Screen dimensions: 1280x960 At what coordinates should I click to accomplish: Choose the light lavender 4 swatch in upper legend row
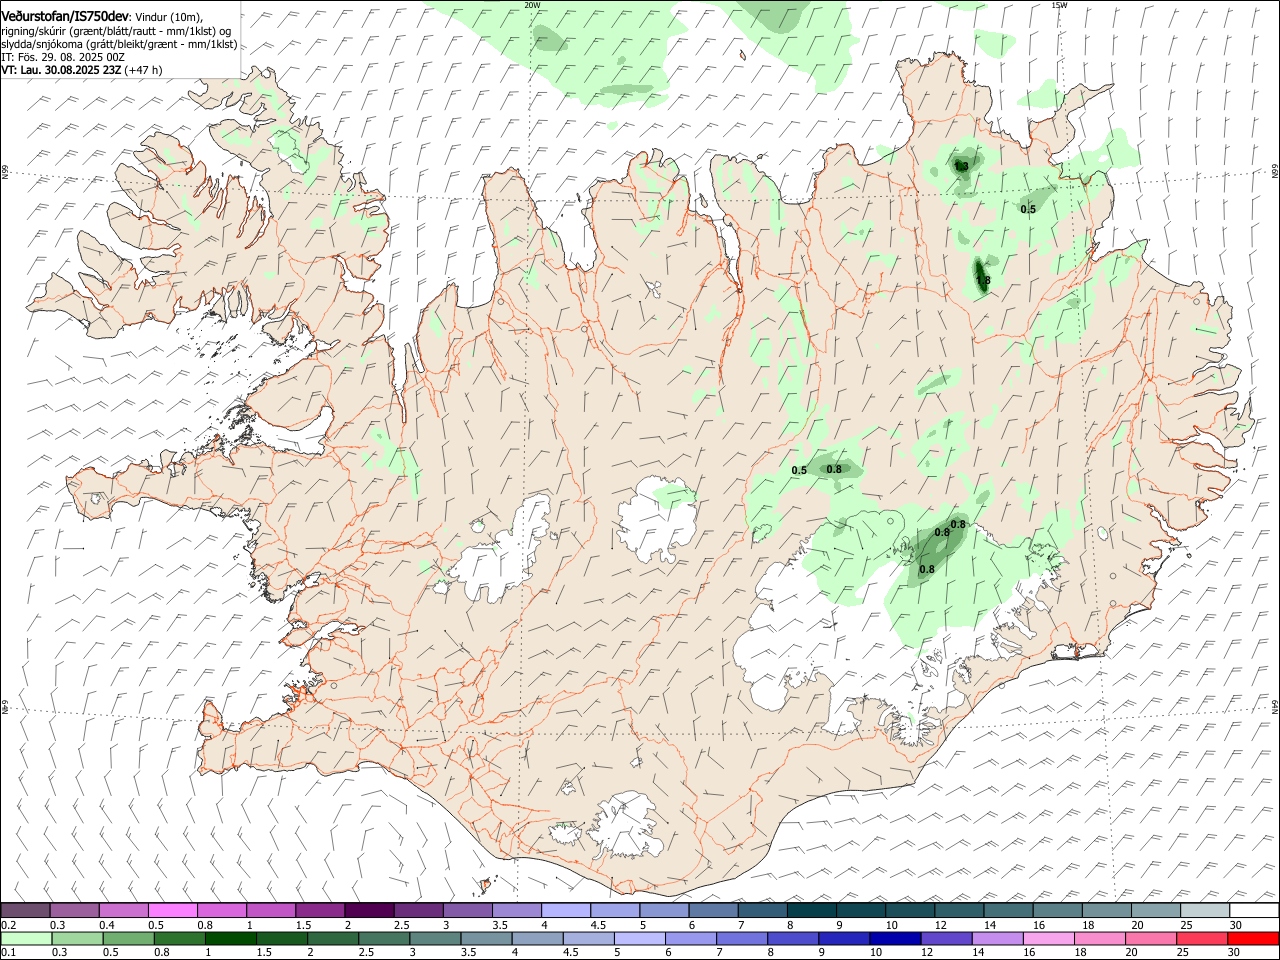point(566,910)
